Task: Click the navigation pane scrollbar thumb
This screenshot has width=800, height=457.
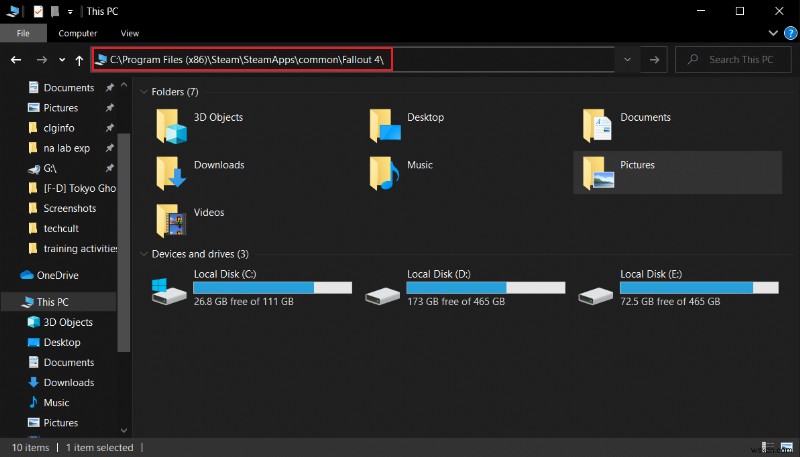Action: 124,242
